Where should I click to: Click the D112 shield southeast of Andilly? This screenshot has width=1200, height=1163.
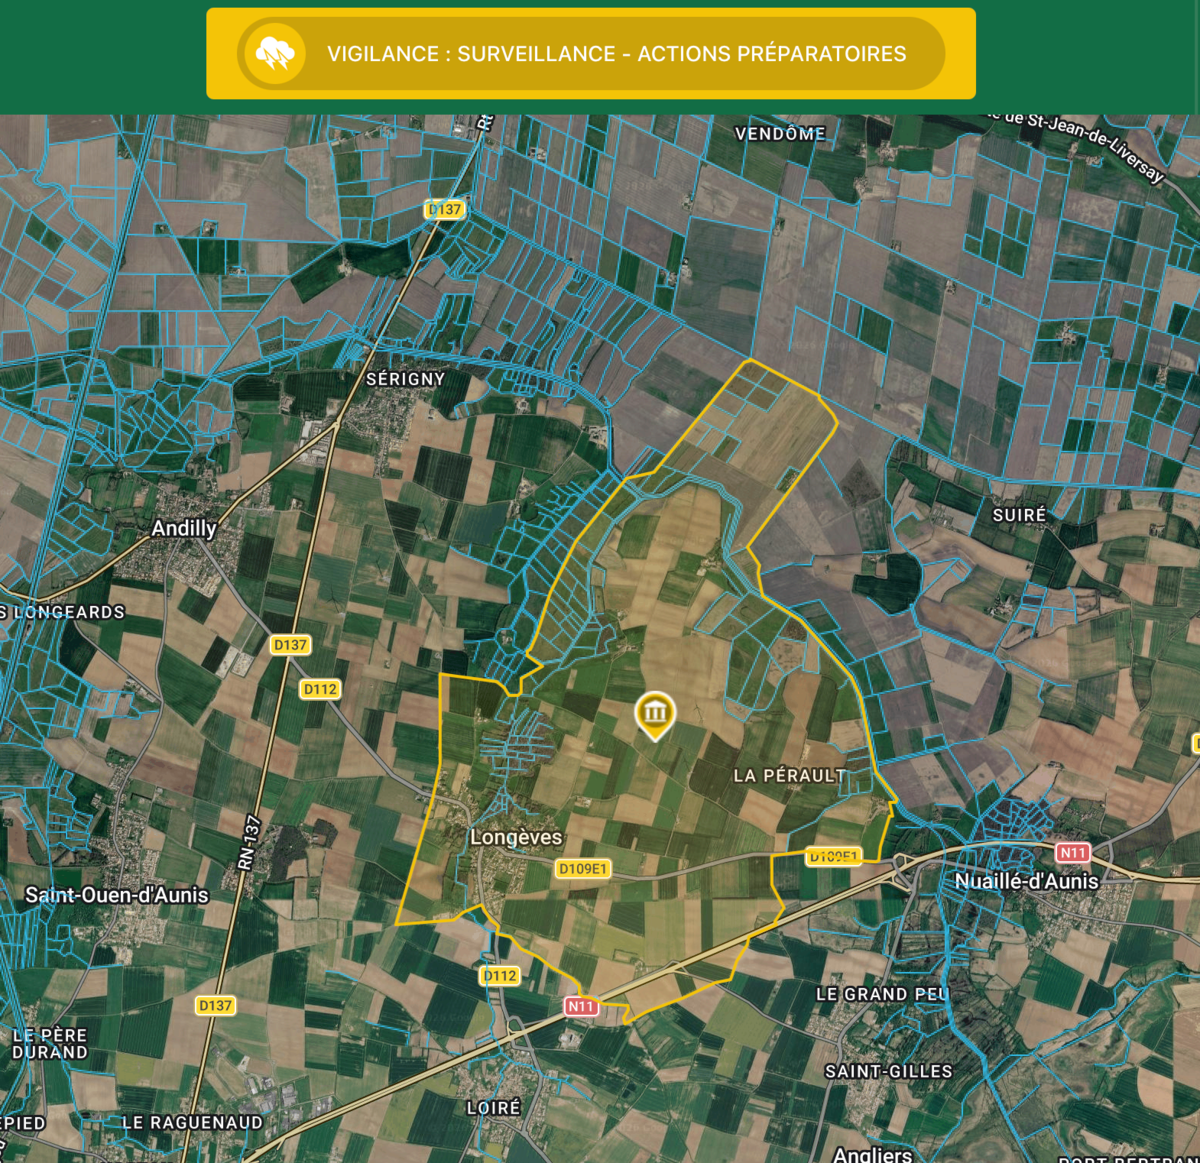point(320,689)
